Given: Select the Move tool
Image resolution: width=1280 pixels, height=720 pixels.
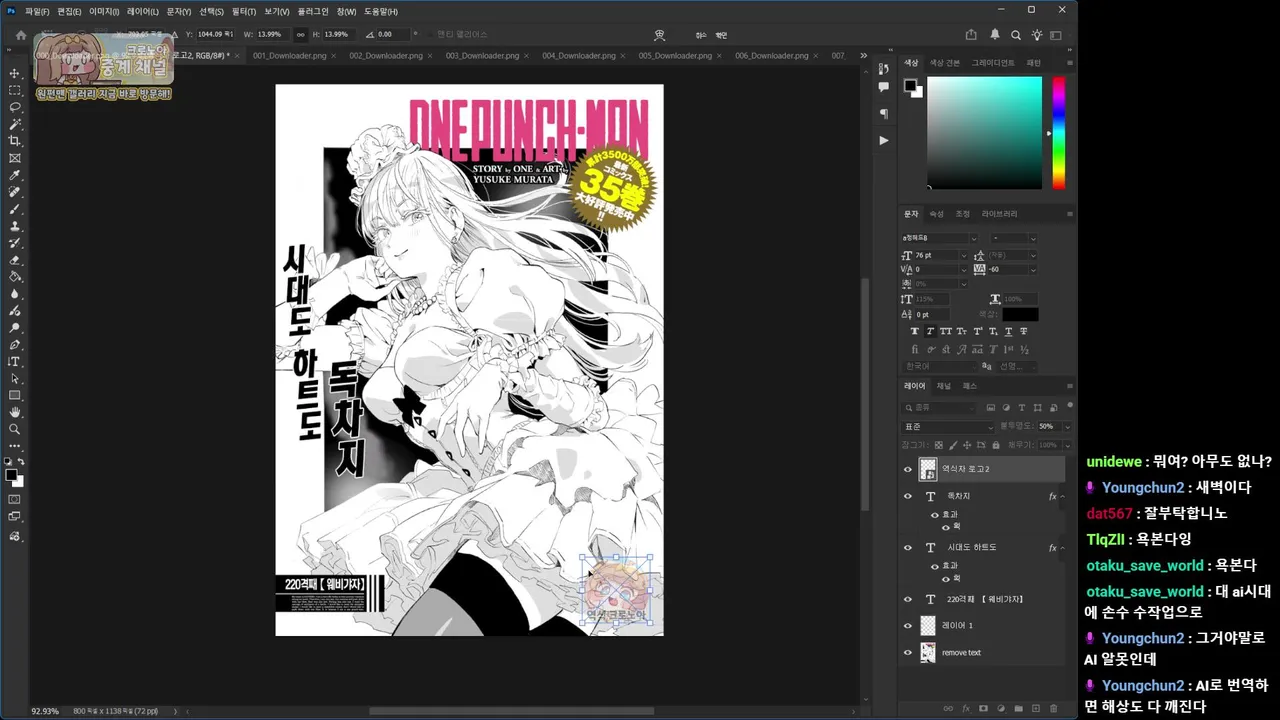Looking at the screenshot, I should coord(14,73).
